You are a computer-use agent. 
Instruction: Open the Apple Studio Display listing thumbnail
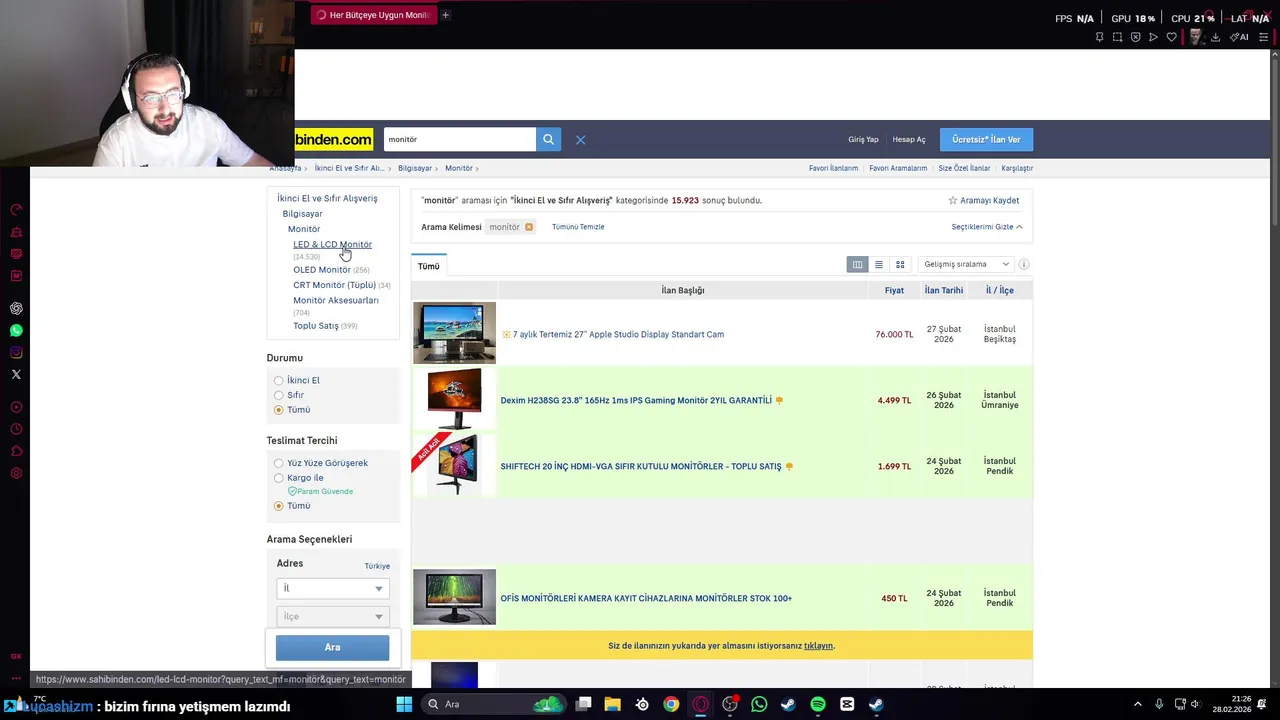pos(454,333)
